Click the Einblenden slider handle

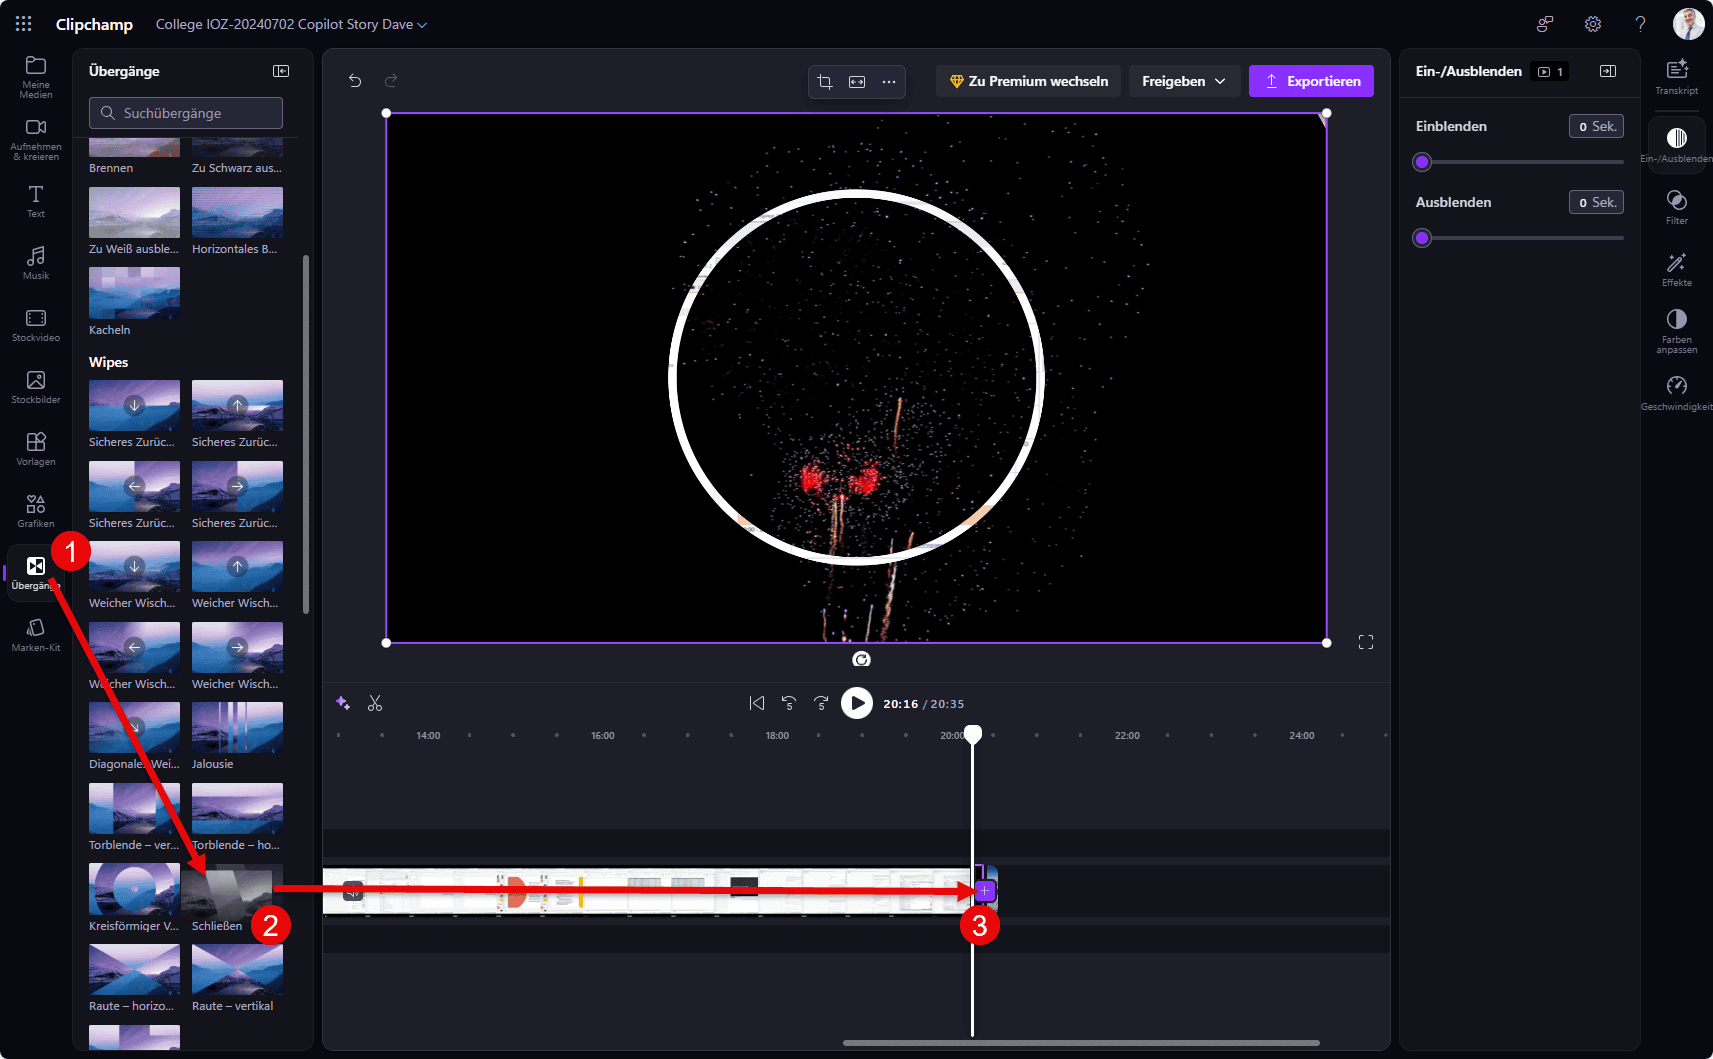pyautogui.click(x=1422, y=162)
